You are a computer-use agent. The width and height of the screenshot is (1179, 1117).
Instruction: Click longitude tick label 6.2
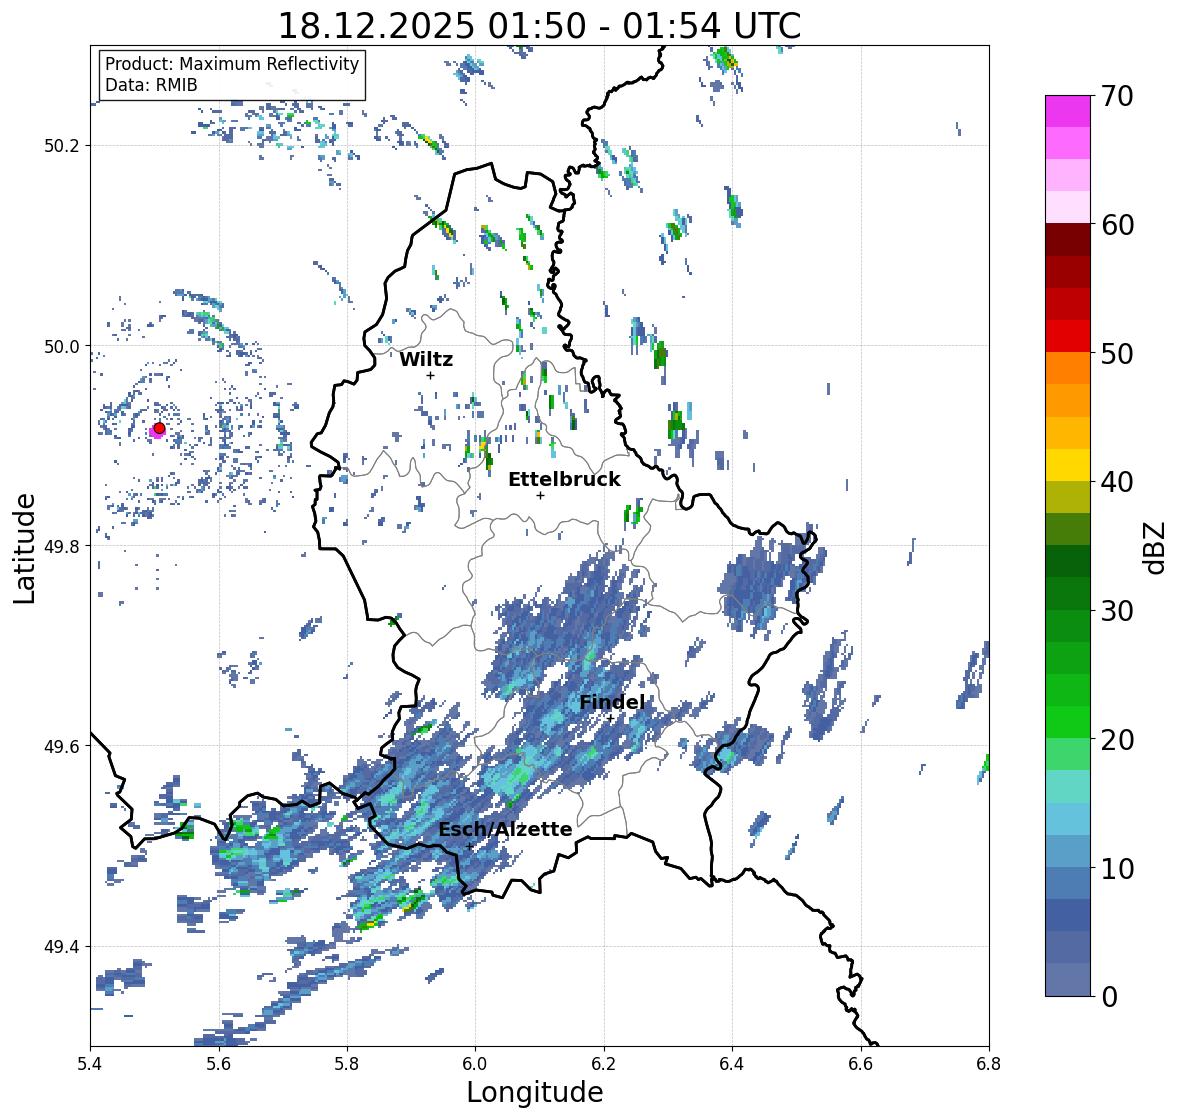click(x=604, y=1063)
